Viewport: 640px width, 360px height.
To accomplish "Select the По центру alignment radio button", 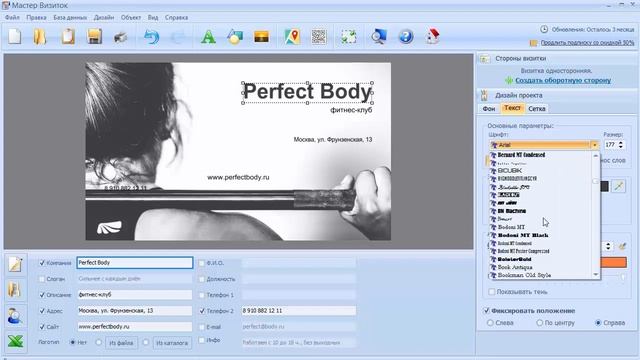I will point(540,323).
